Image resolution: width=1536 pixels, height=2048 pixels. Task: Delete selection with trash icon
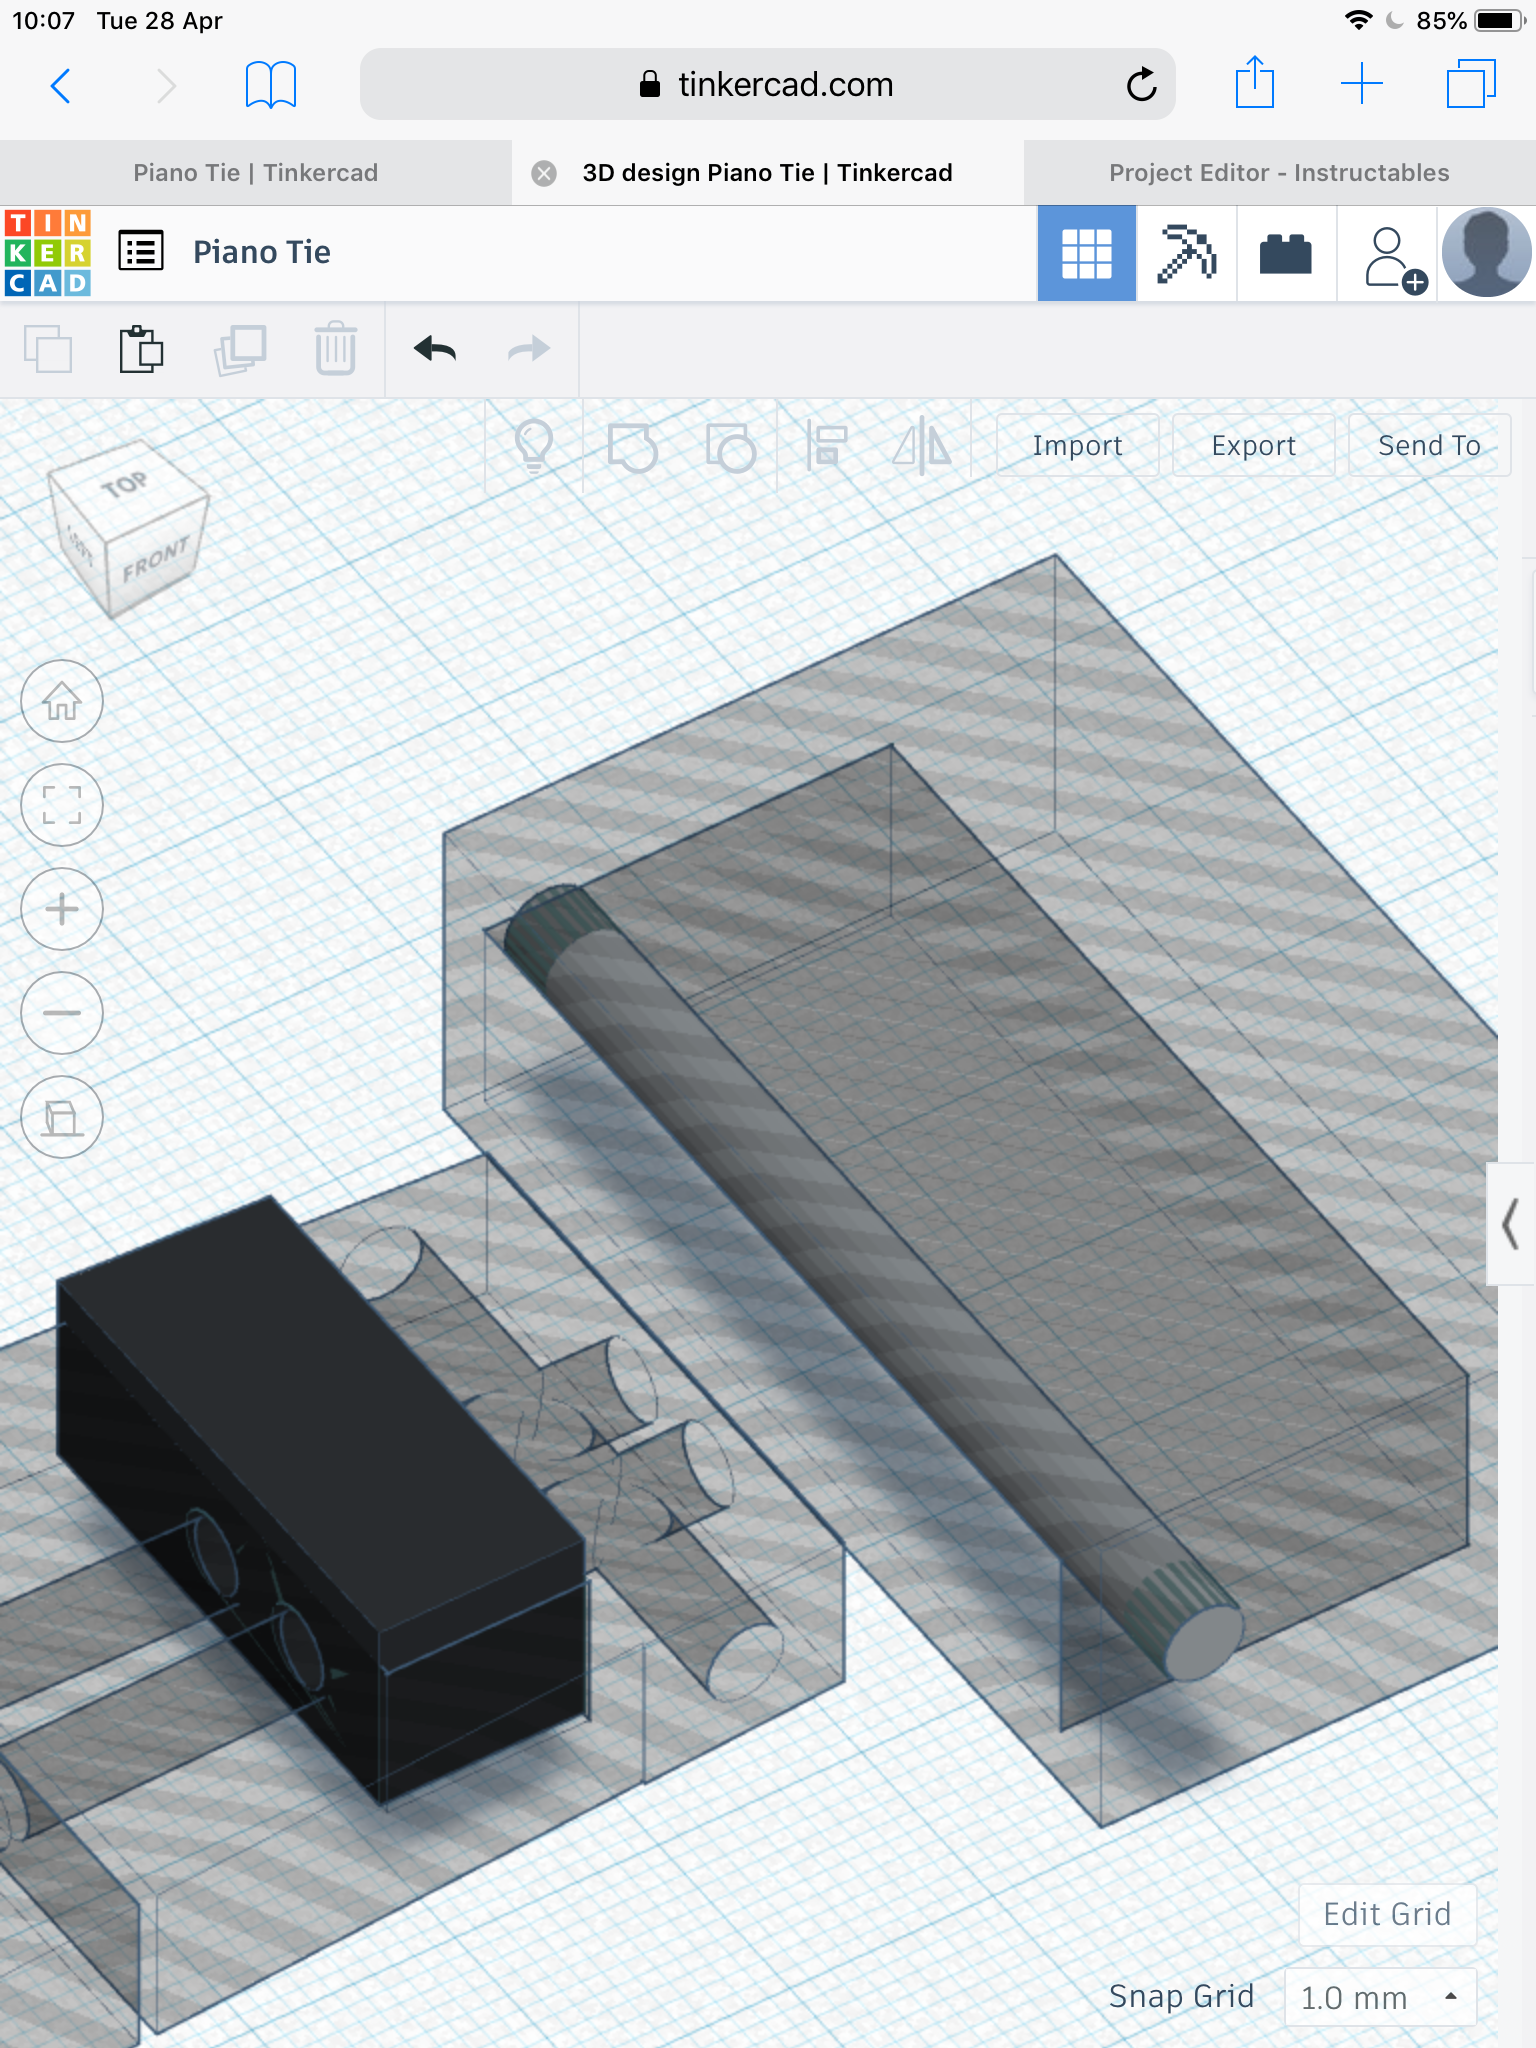pyautogui.click(x=336, y=348)
